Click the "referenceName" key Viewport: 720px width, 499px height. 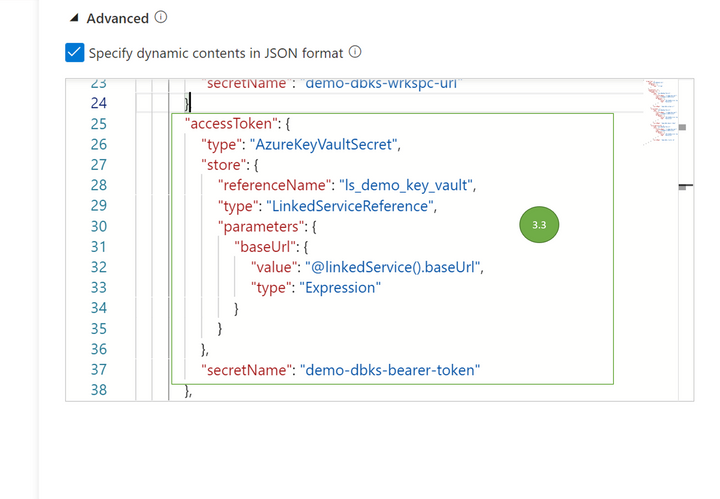[275, 185]
